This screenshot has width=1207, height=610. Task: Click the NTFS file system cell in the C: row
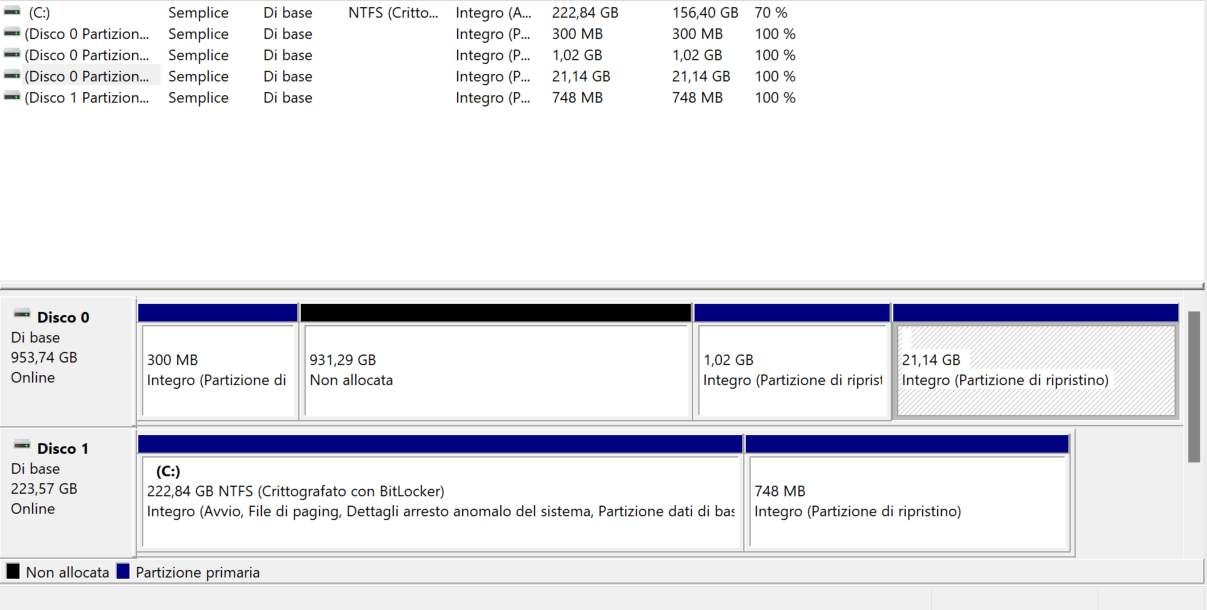393,13
